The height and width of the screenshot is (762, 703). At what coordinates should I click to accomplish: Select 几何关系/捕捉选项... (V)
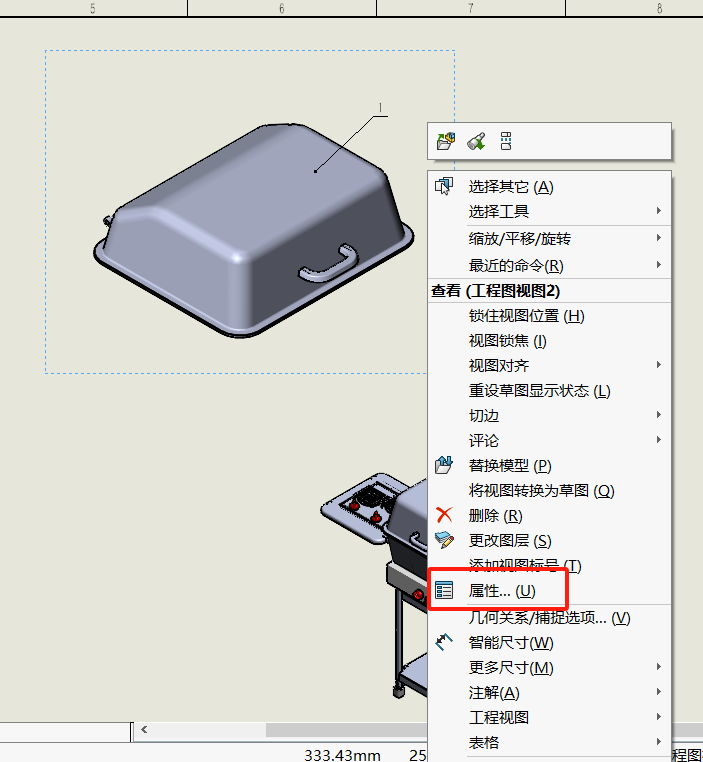549,618
